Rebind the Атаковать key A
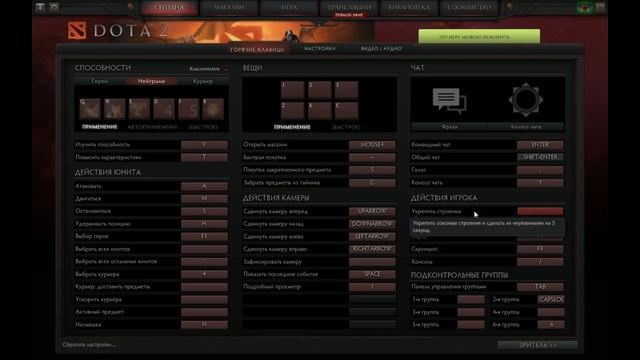This screenshot has height=360, width=640. [204, 186]
